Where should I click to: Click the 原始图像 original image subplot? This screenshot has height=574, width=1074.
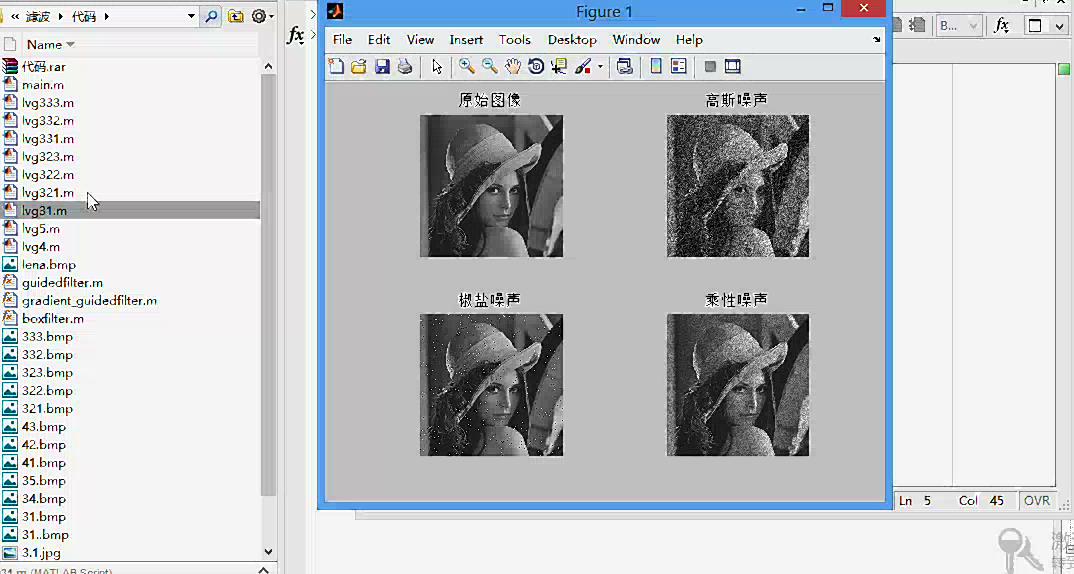(491, 186)
